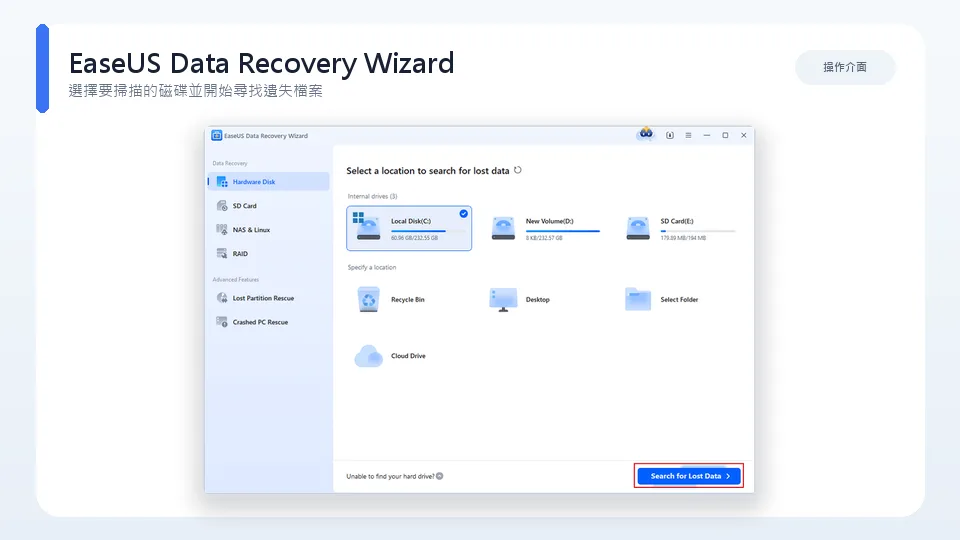Click the Advanced Features sidebar heading
The image size is (960, 540).
(236, 279)
